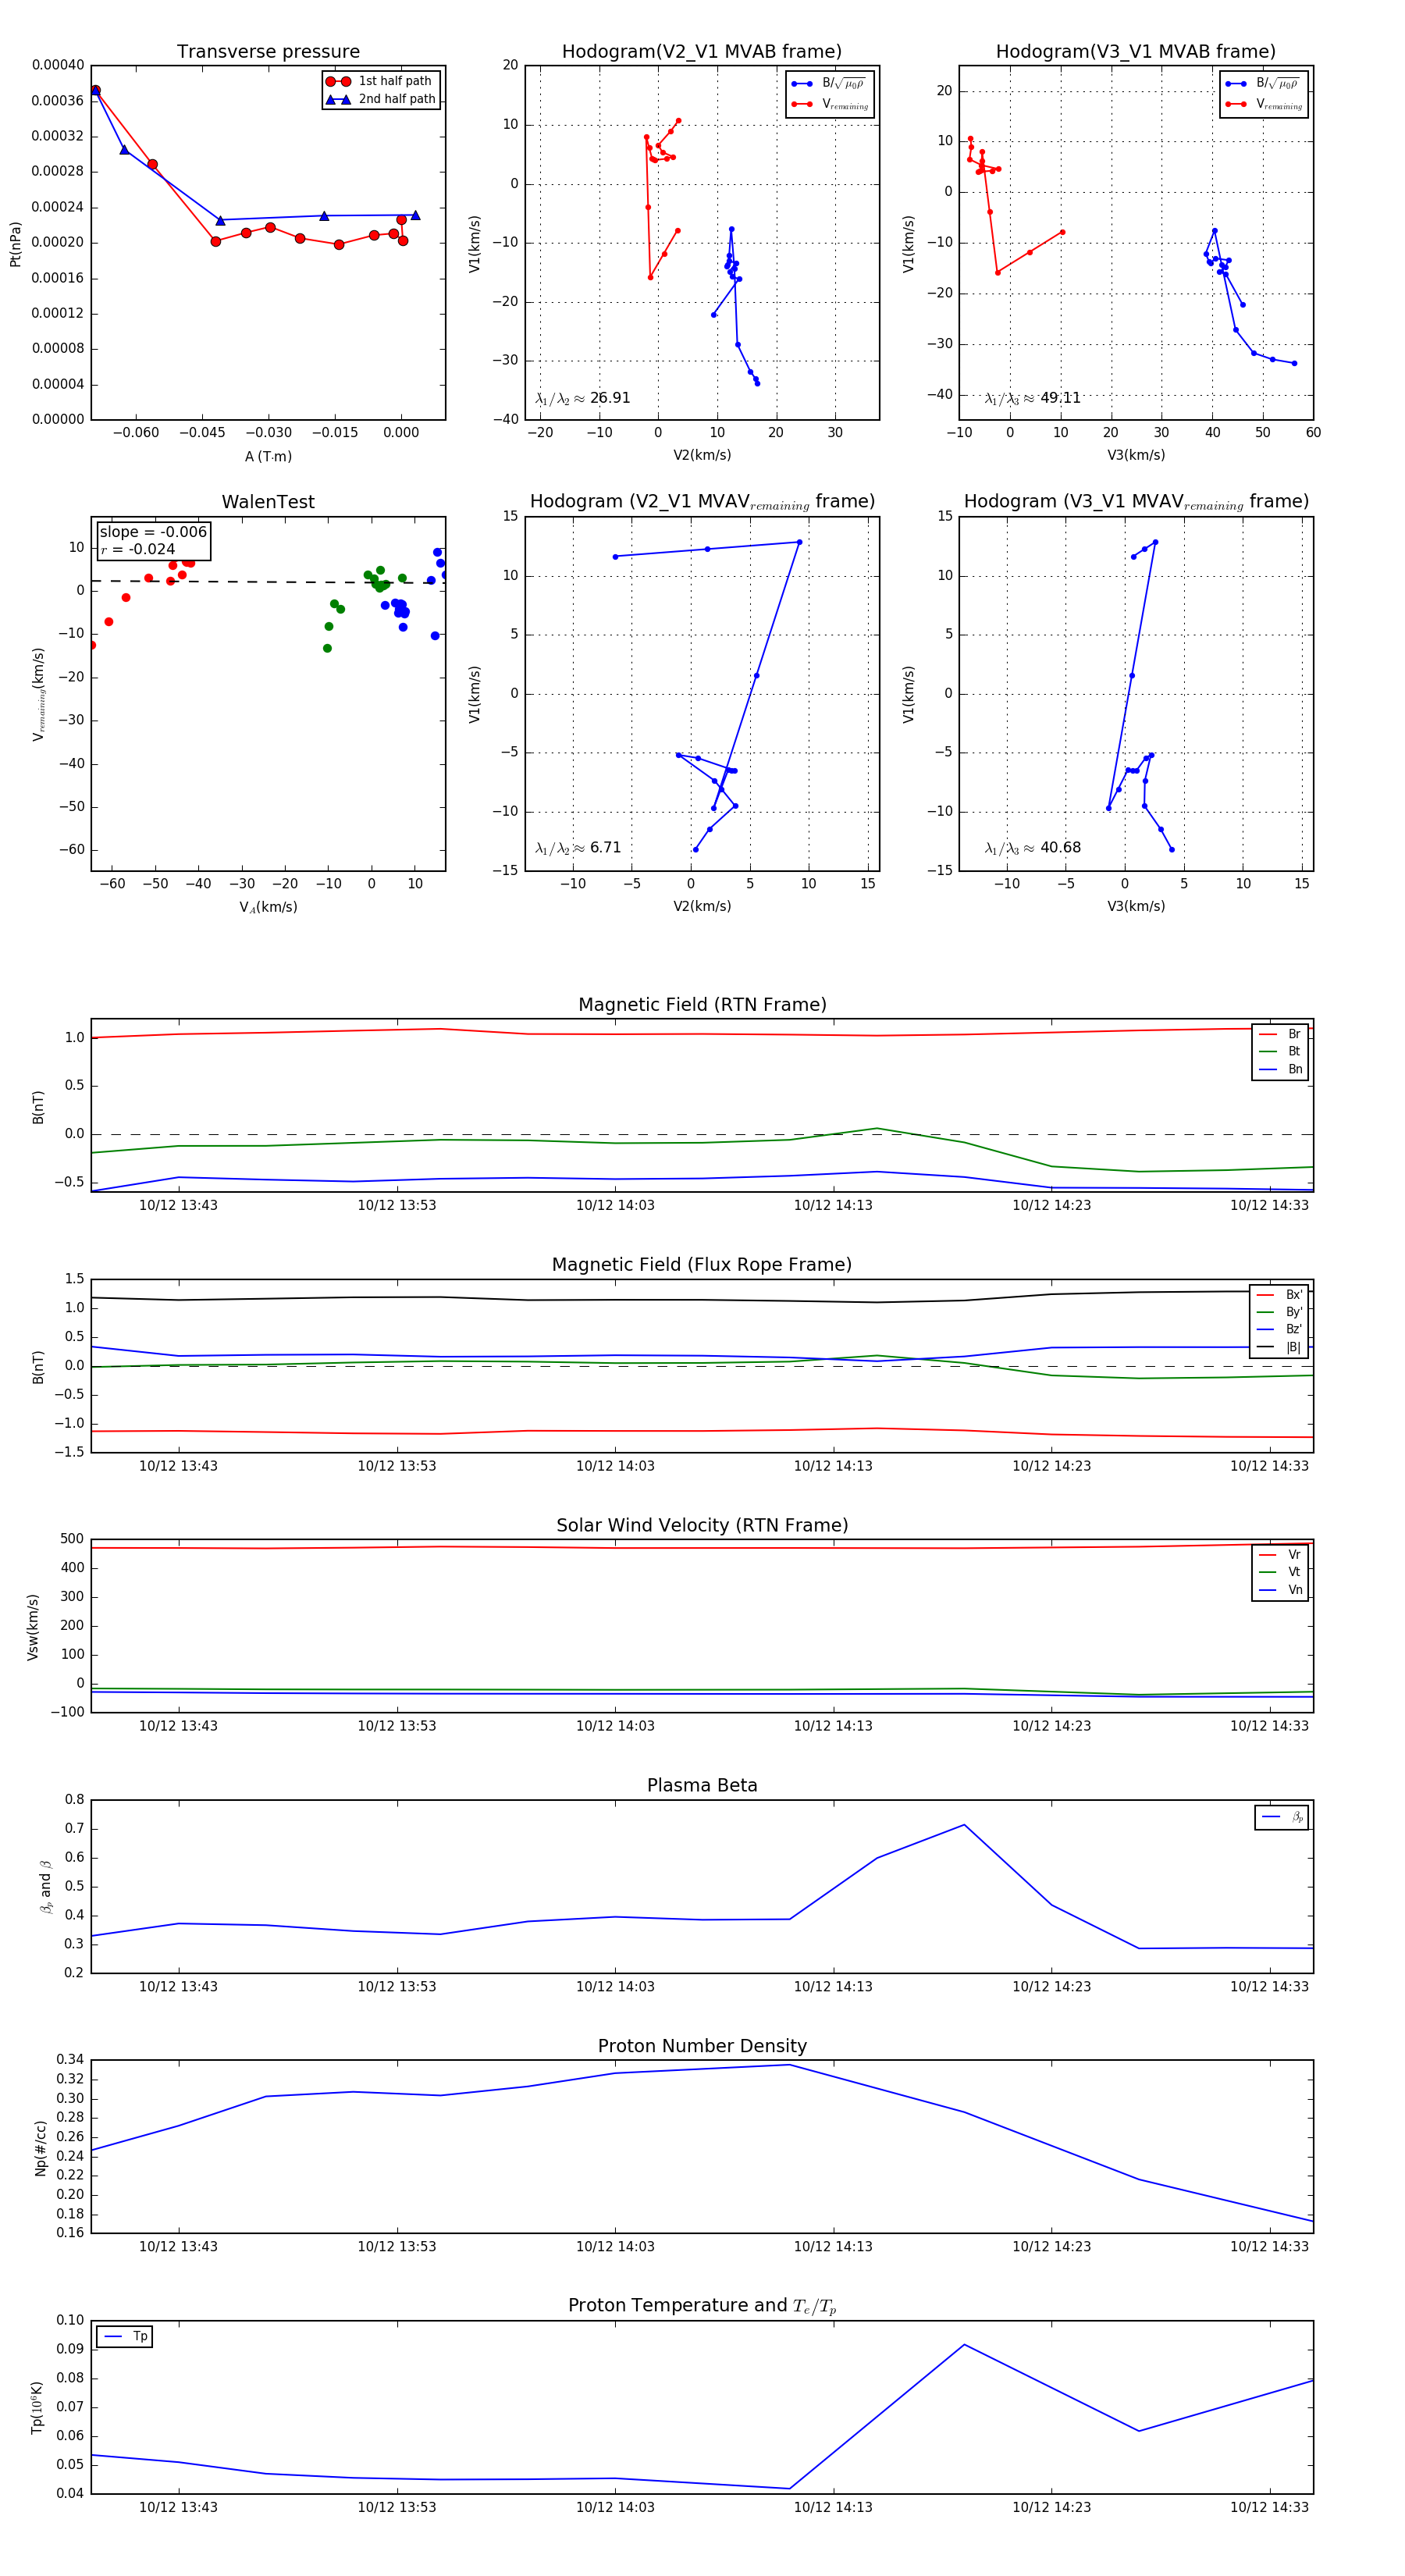The width and height of the screenshot is (1405, 2576).
Task: Click the 'Transverse pressure' plot title
Action: click(x=268, y=52)
